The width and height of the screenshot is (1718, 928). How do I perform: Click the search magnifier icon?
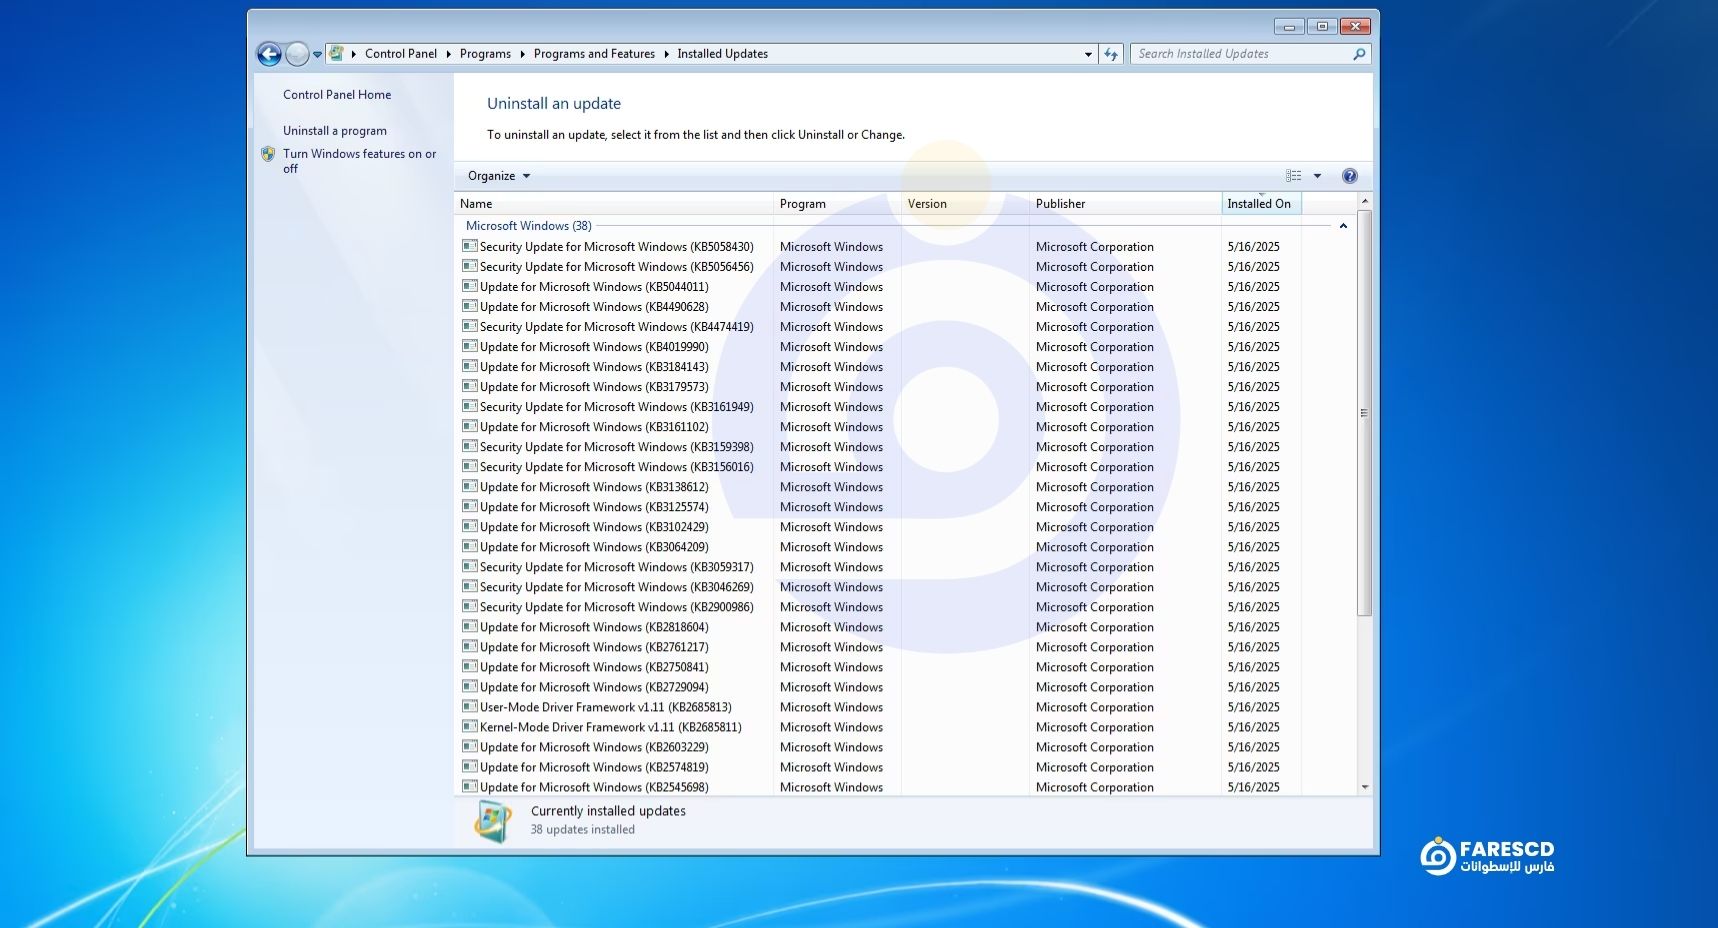coord(1359,54)
